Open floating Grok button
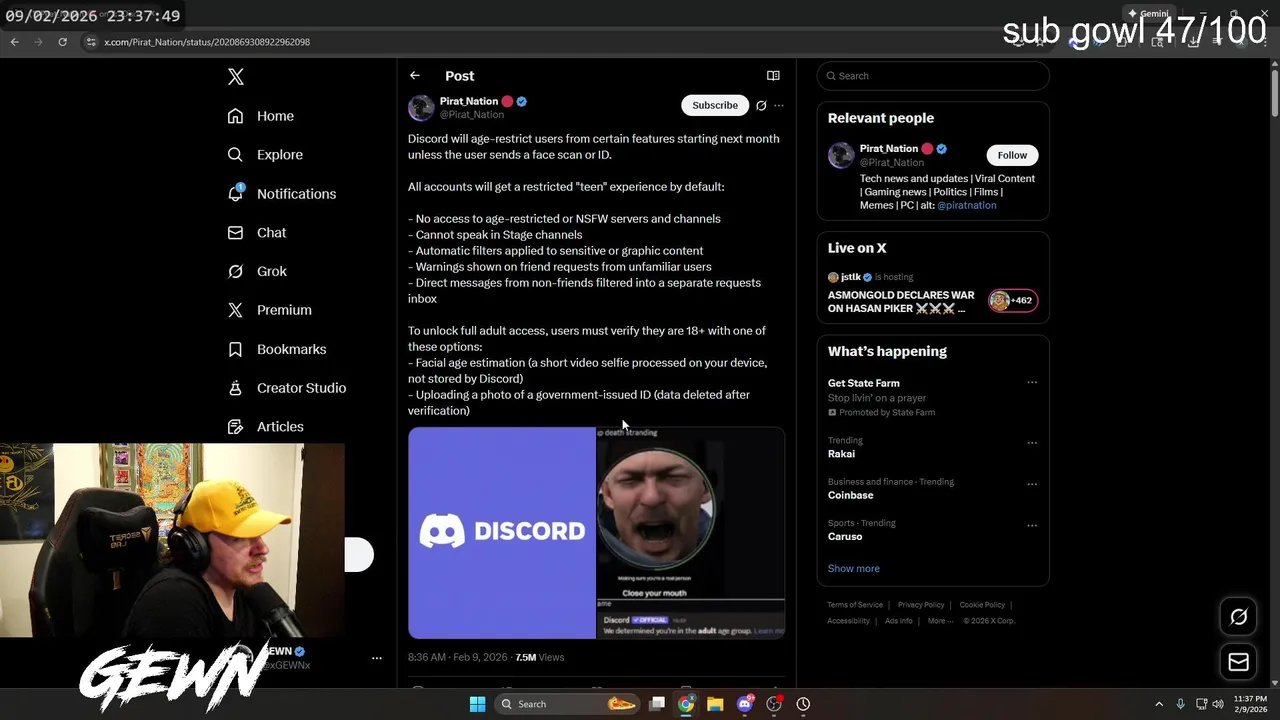The image size is (1280, 720). pos(1238,617)
